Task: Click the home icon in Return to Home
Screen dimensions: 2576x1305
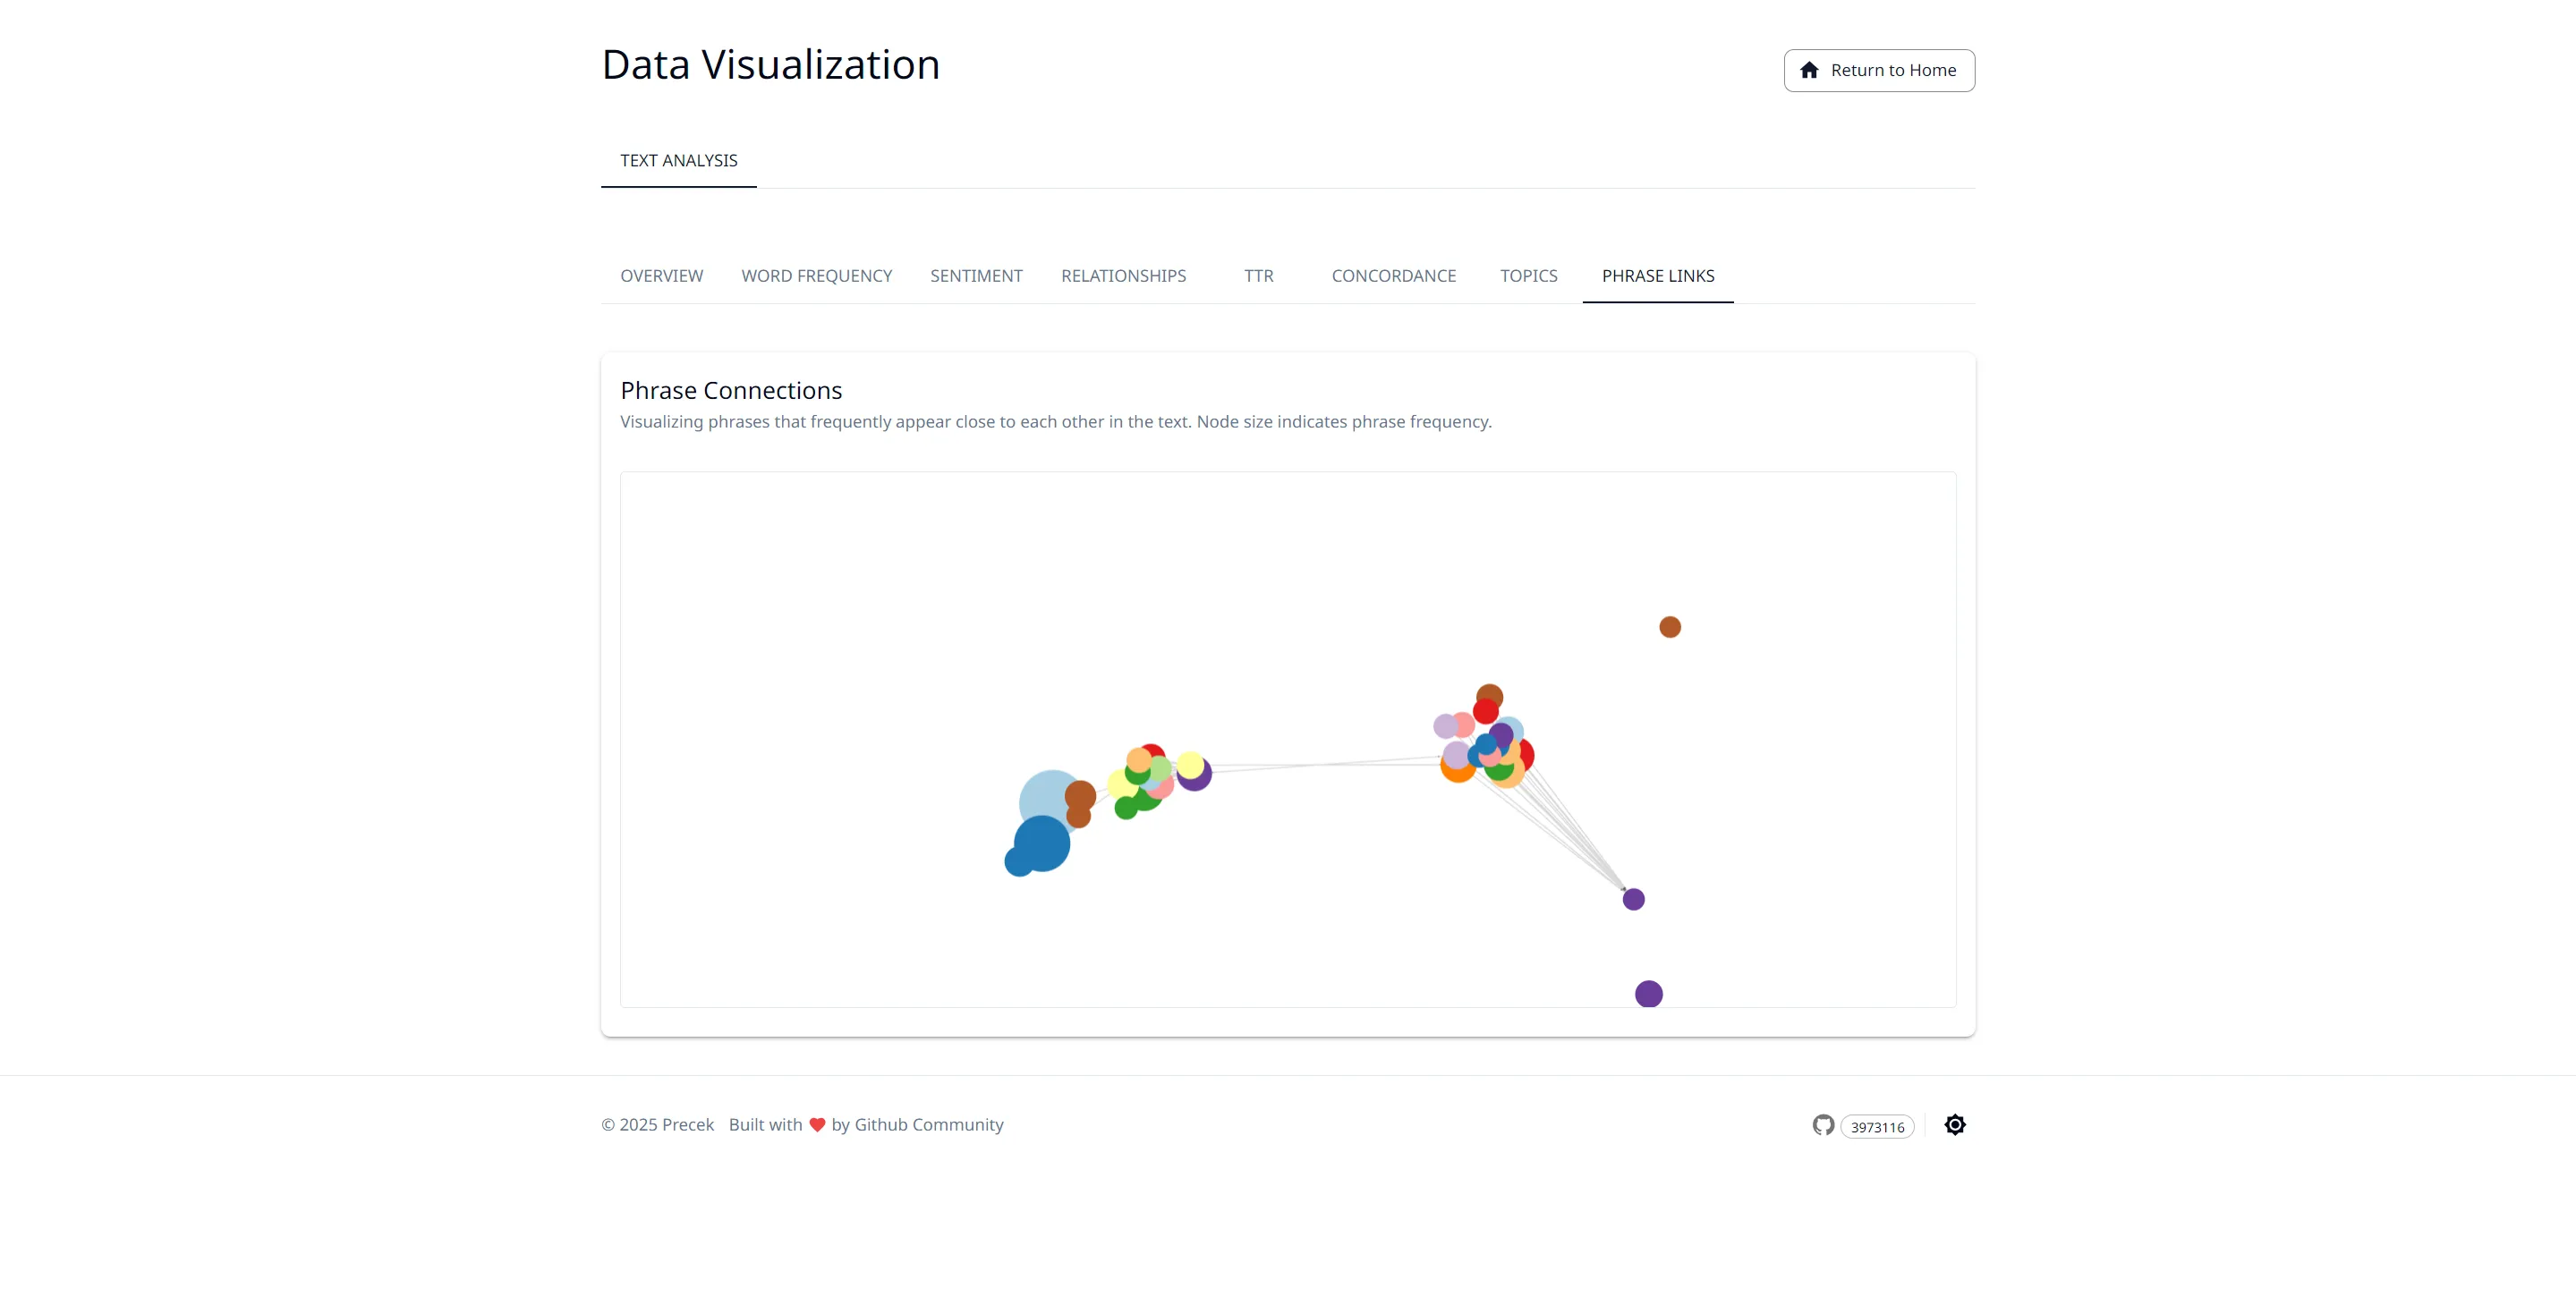Action: point(1810,70)
